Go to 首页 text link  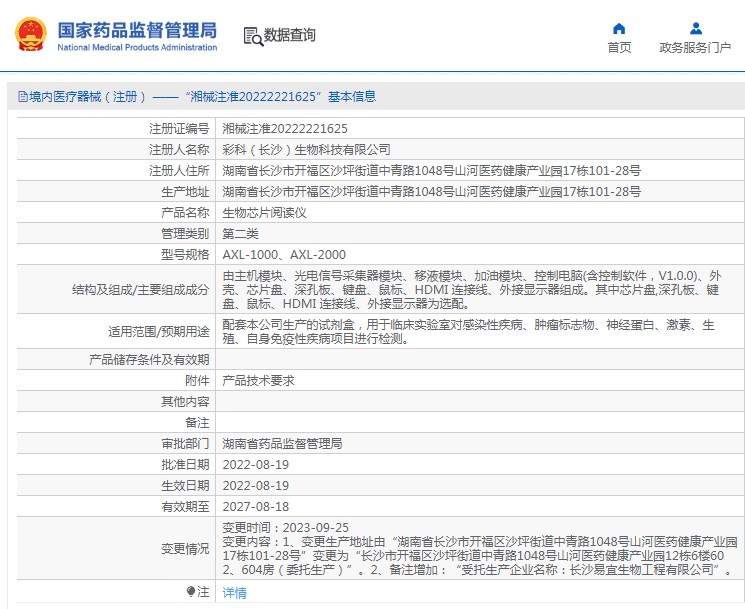click(619, 48)
